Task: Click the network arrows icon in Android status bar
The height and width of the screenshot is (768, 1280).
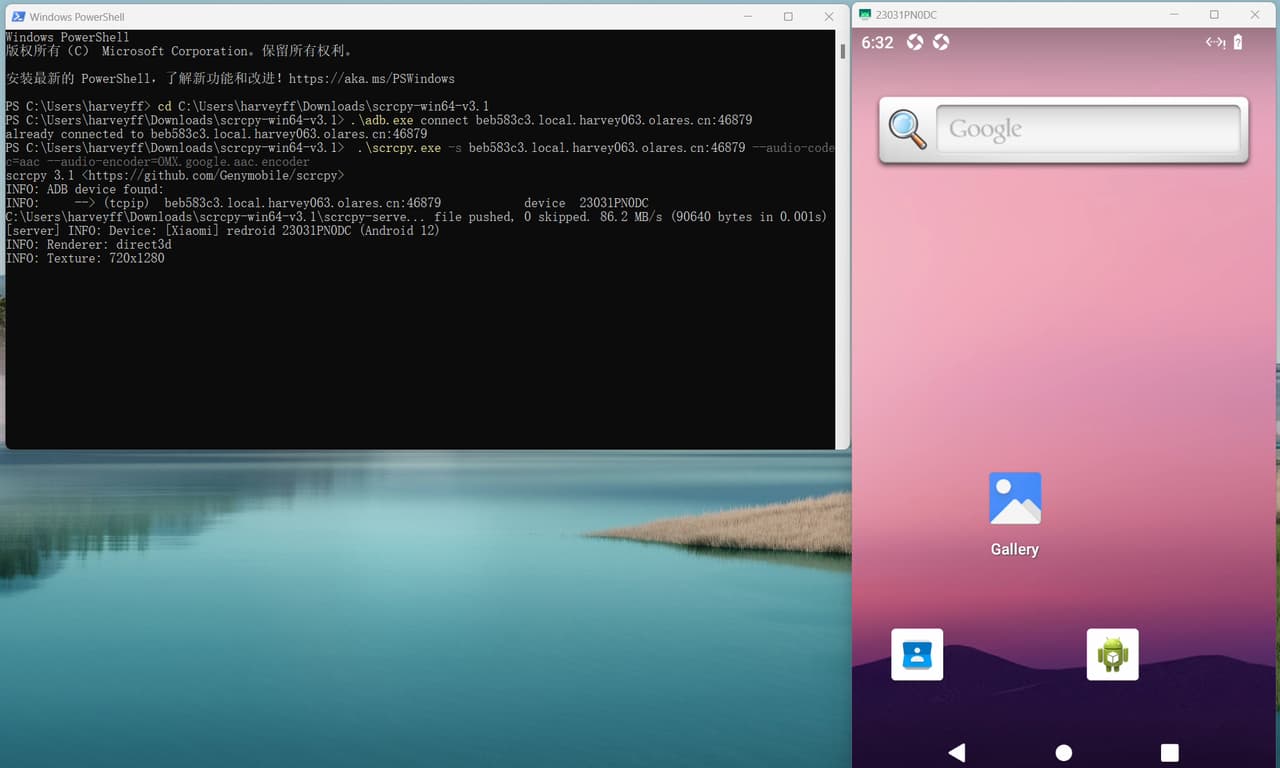Action: point(1215,42)
